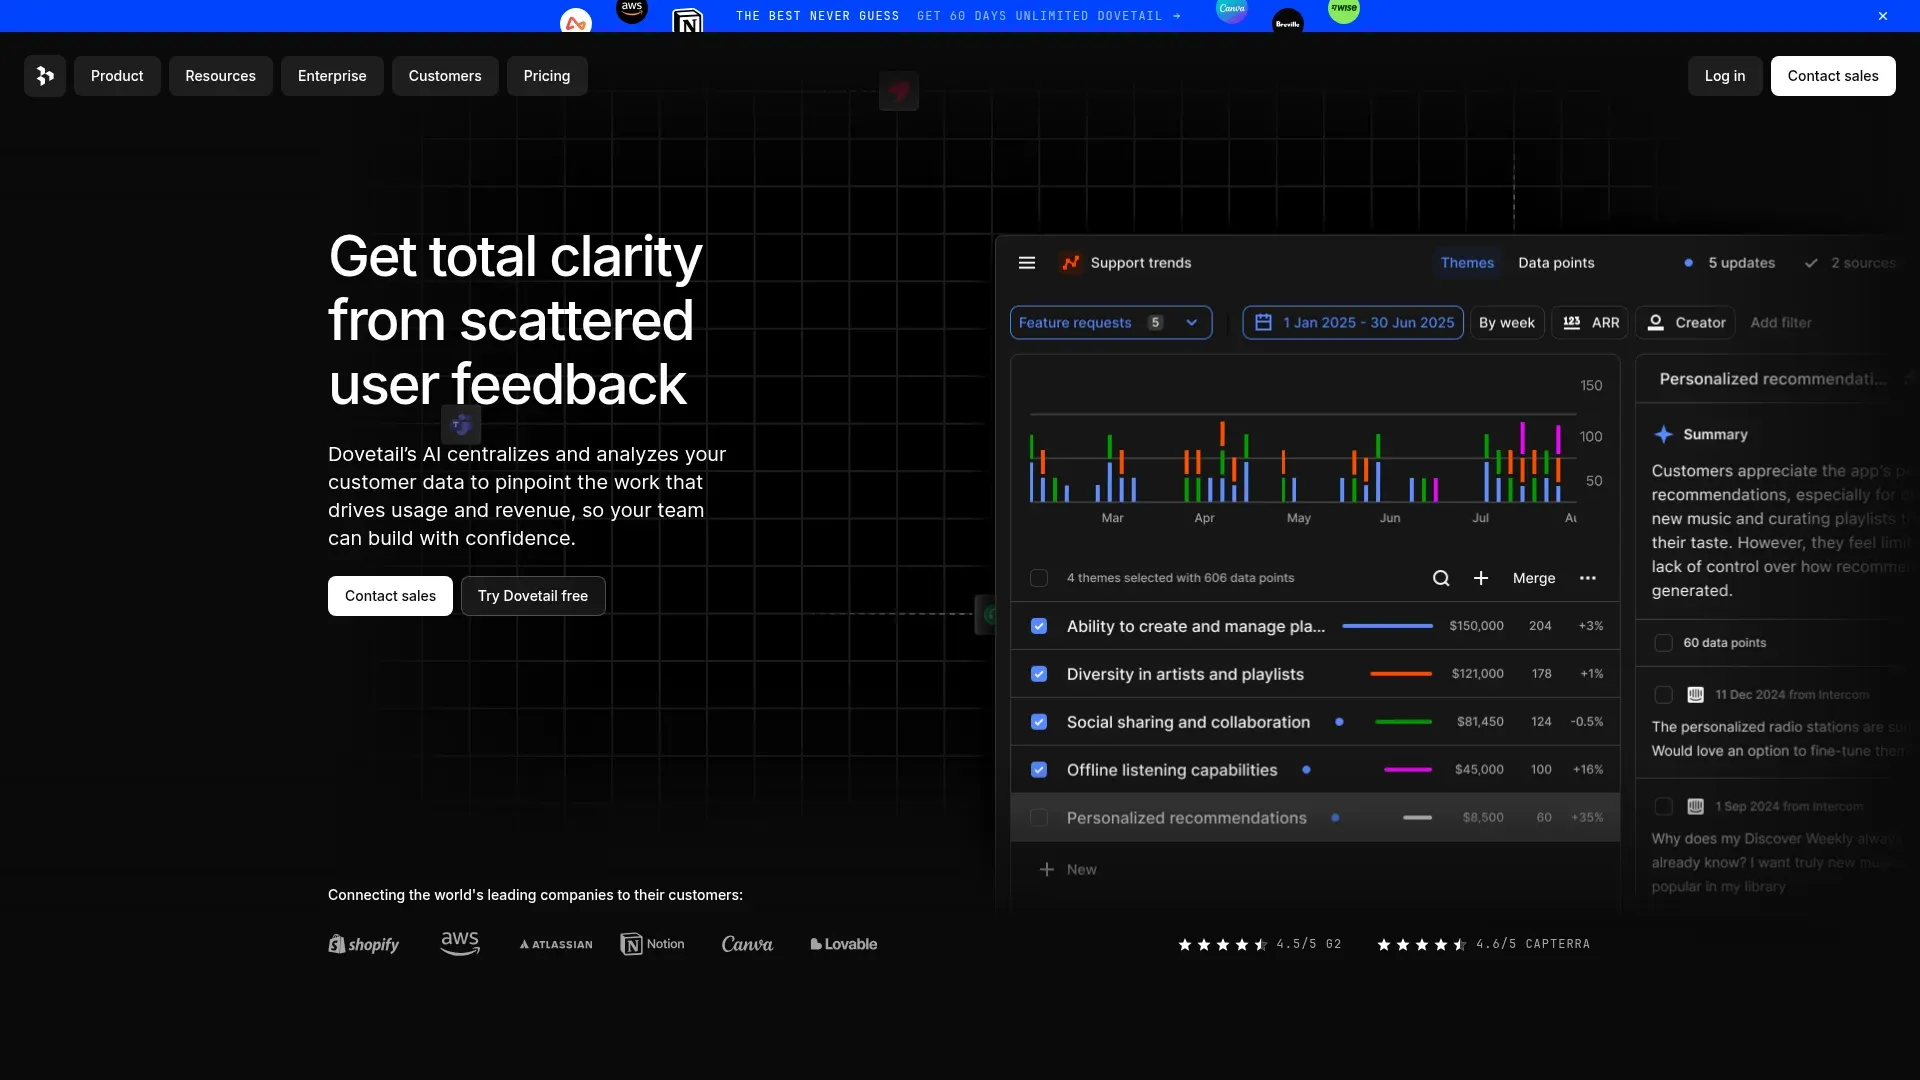Screen dimensions: 1920x1080
Task: Click the Creator person icon filter
Action: 1657,322
